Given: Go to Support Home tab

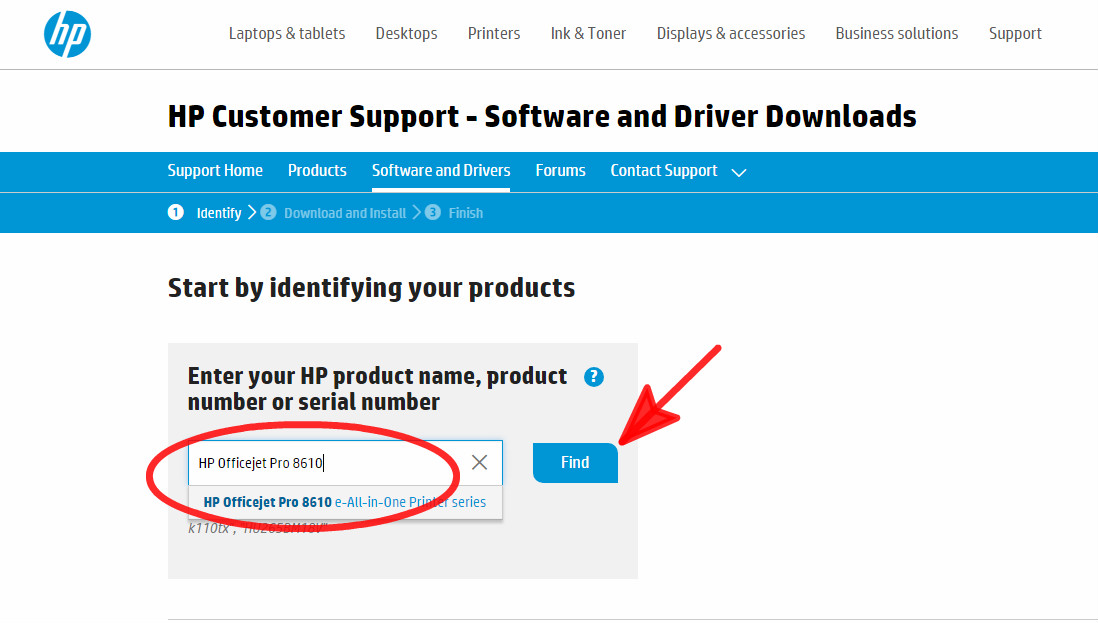Looking at the screenshot, I should tap(215, 171).
